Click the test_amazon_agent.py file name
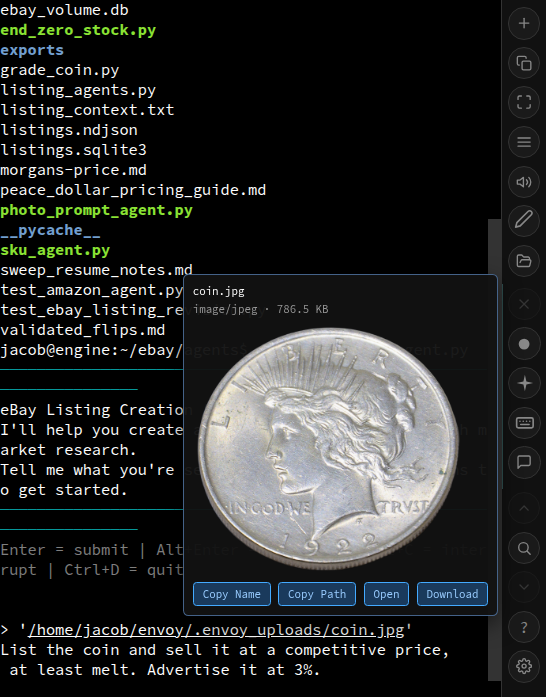This screenshot has width=546, height=697. pos(92,290)
